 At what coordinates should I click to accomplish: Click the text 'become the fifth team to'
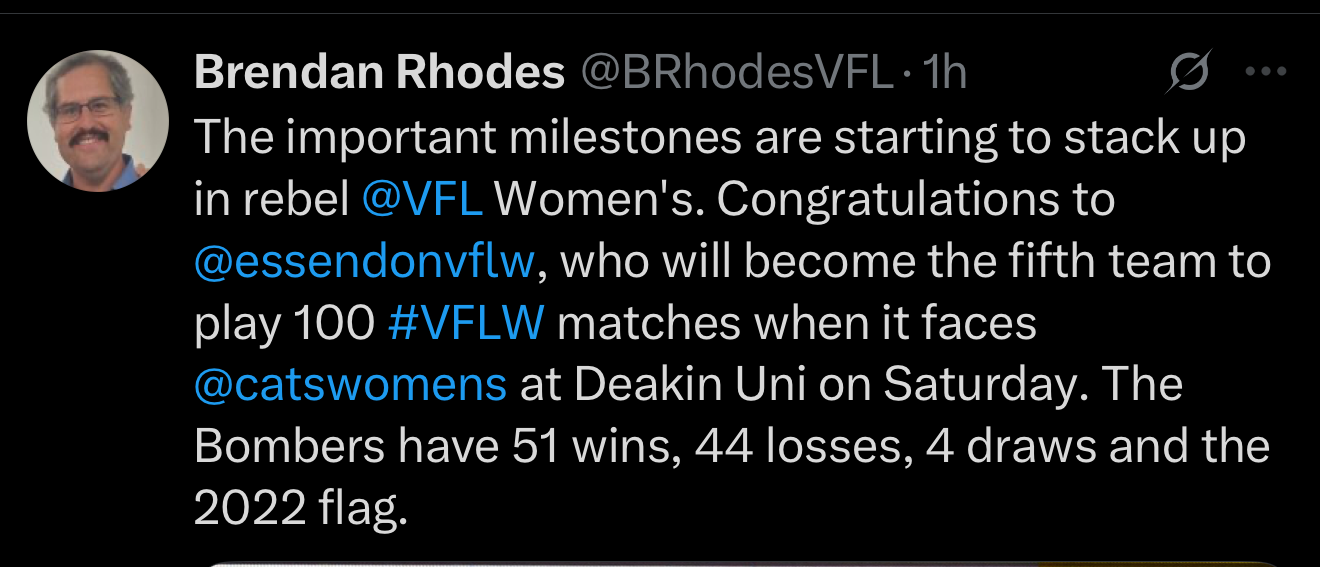coord(1018,262)
